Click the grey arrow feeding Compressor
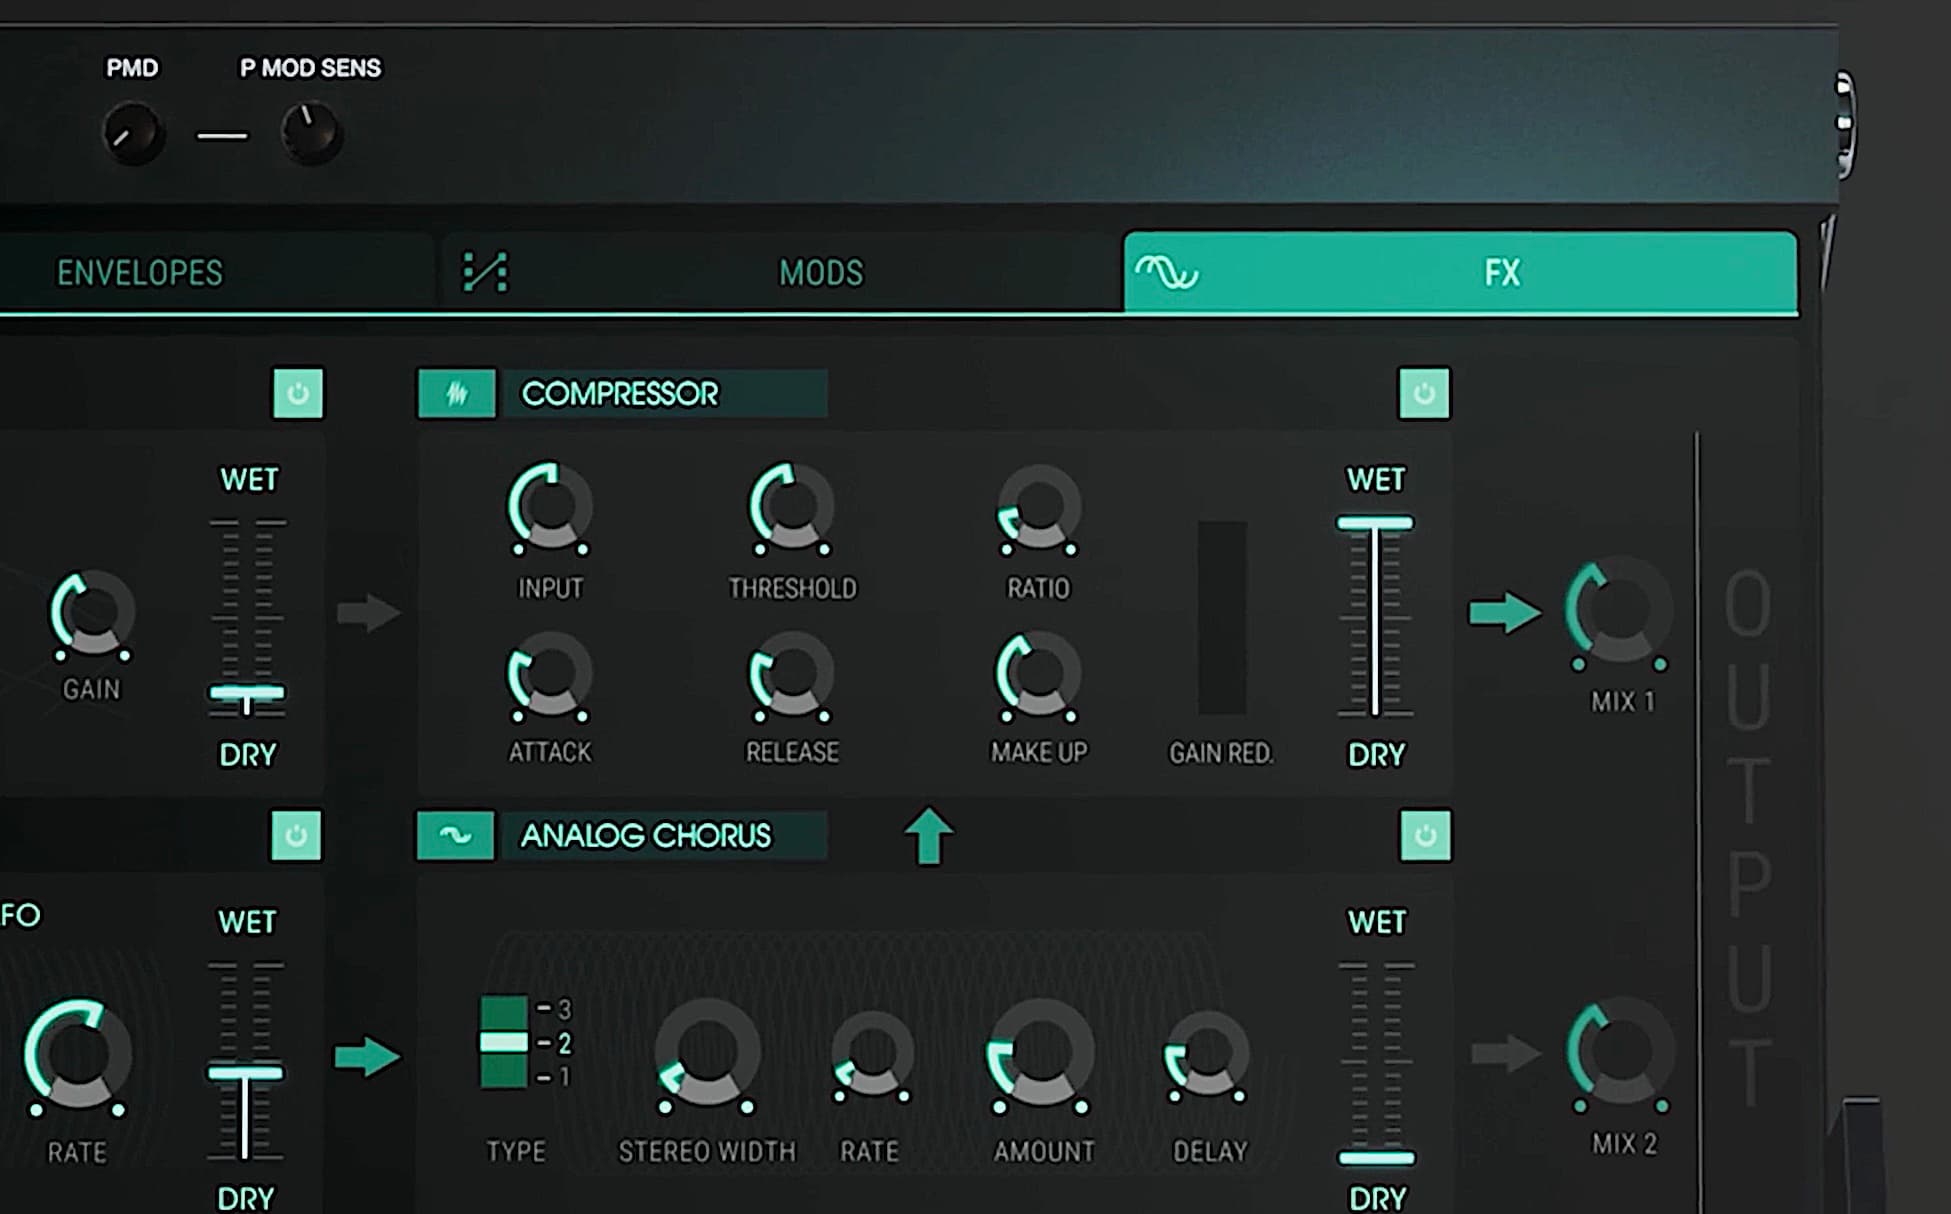This screenshot has width=1951, height=1214. click(x=367, y=612)
